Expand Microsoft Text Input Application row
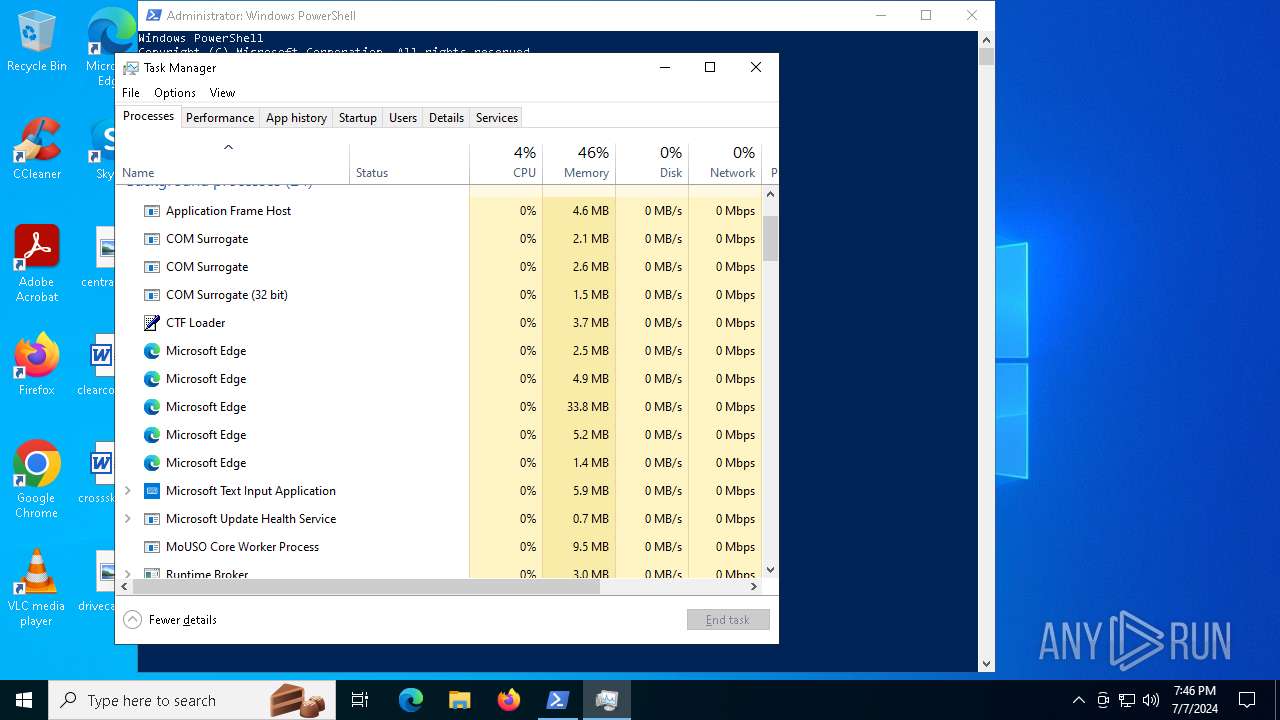Viewport: 1280px width, 720px height. point(128,491)
